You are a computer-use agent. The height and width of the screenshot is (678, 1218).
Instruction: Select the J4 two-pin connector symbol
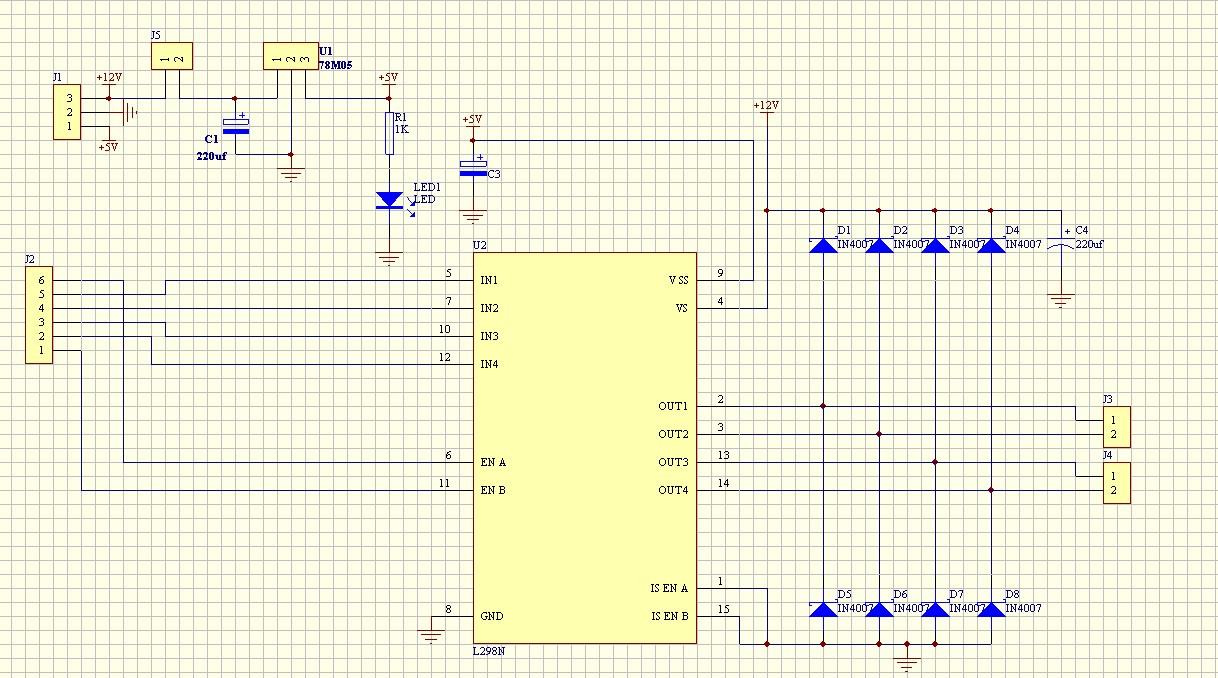pyautogui.click(x=1117, y=483)
